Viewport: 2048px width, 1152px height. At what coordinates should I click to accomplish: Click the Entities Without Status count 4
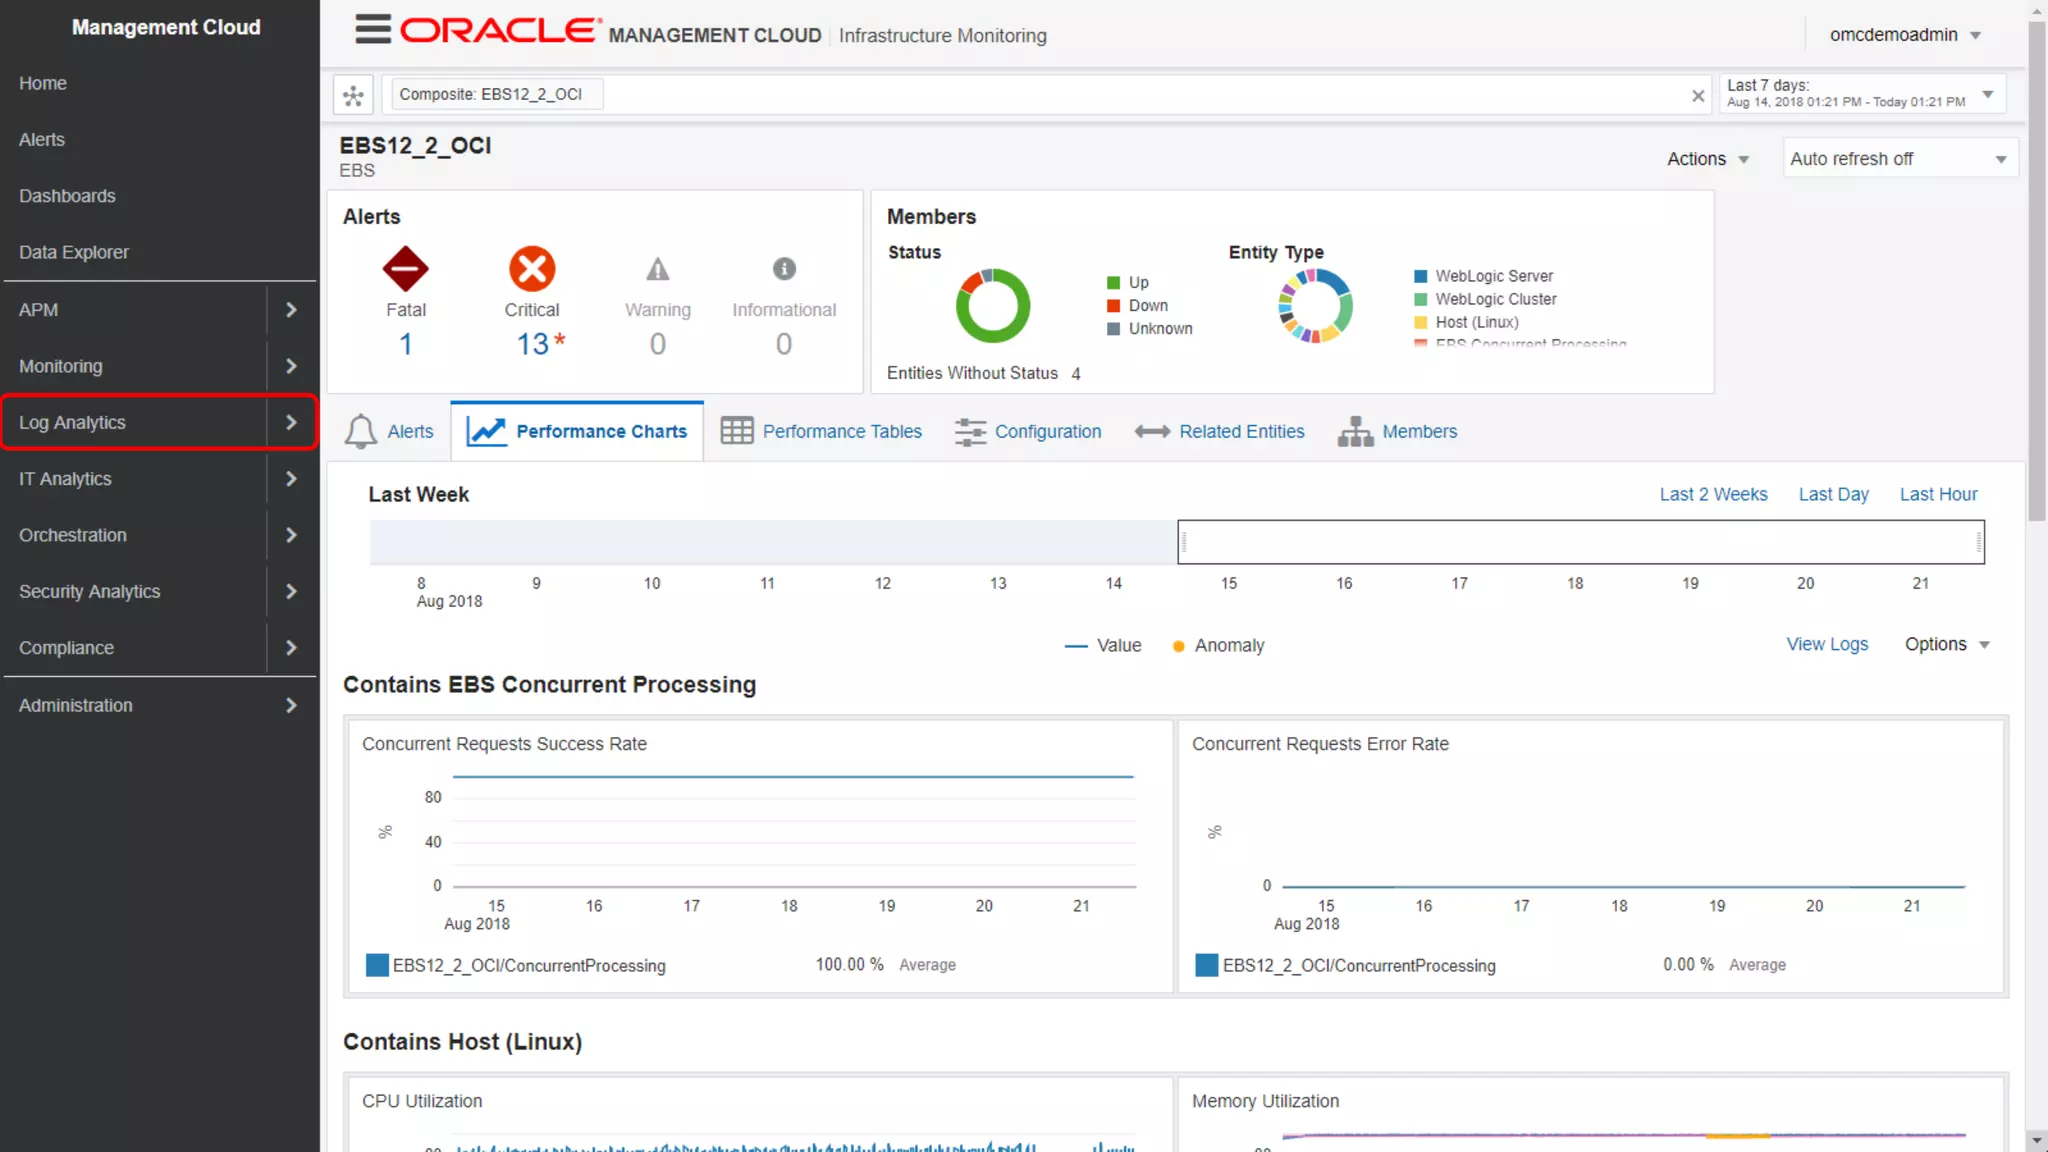point(1076,374)
